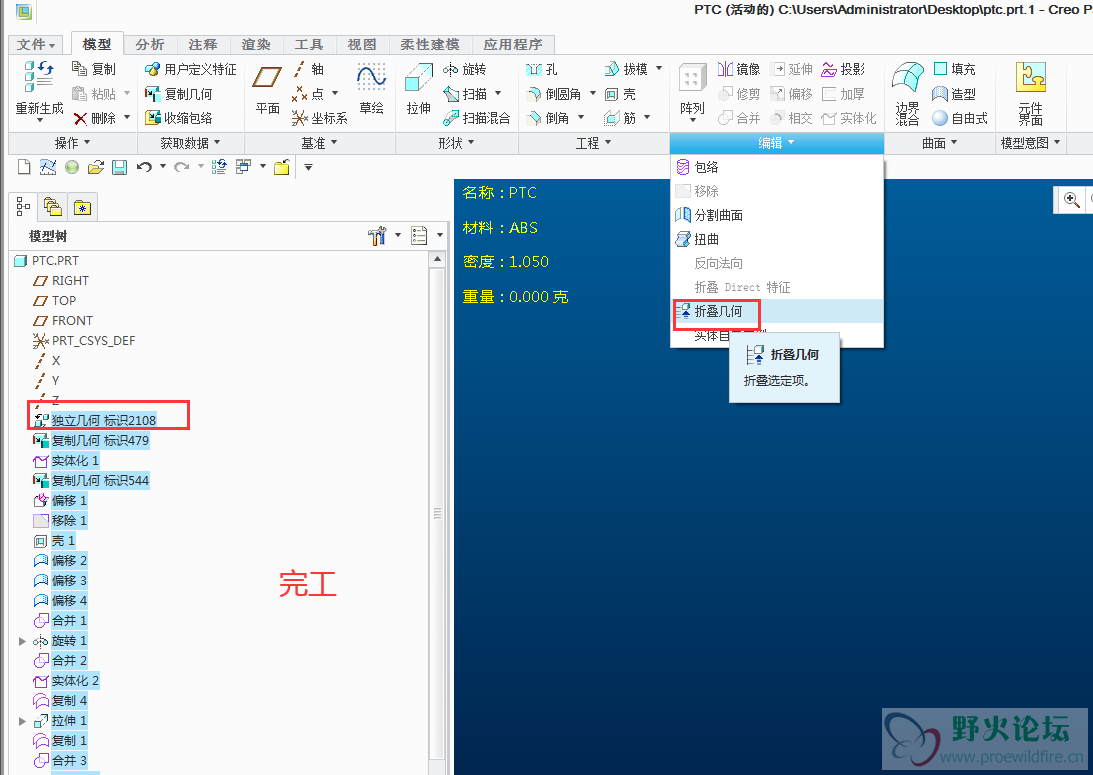Click the Open file folder icon
1093x775 pixels.
coord(96,167)
